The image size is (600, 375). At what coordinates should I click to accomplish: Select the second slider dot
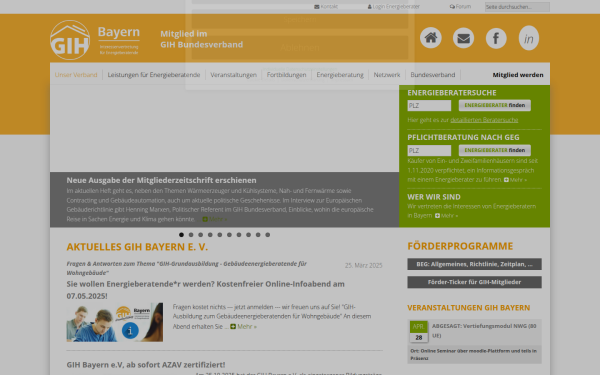coord(191,235)
